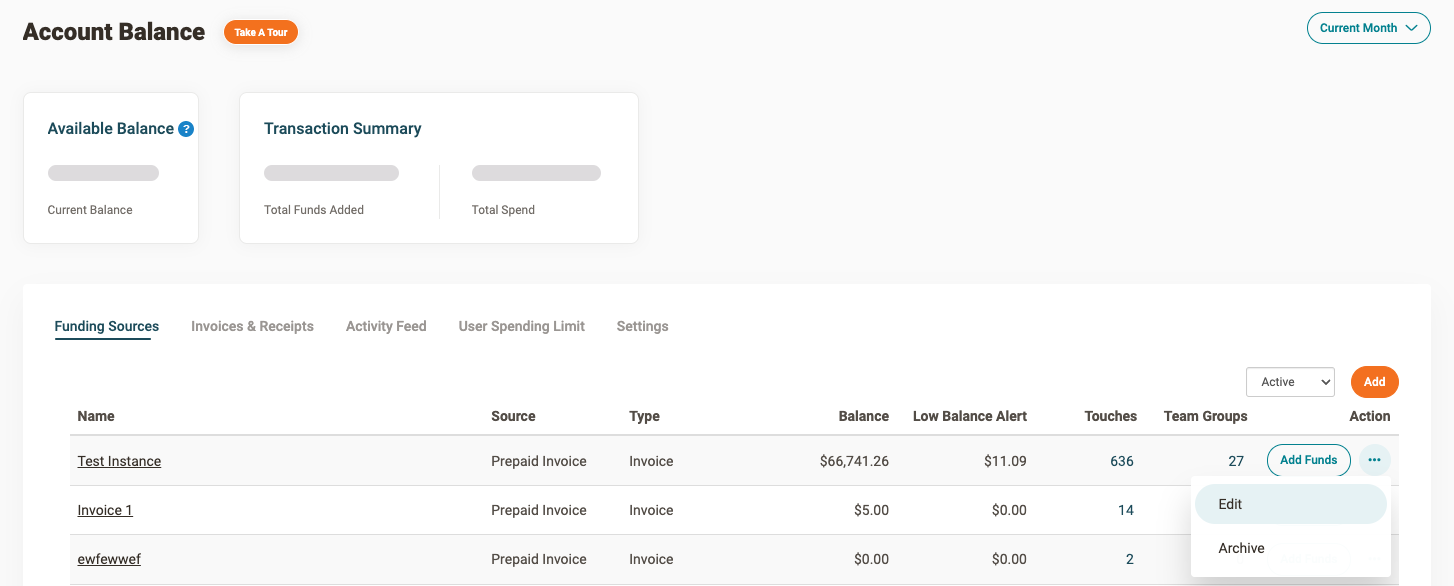Open the Activity Feed tab
The height and width of the screenshot is (586, 1454).
386,326
